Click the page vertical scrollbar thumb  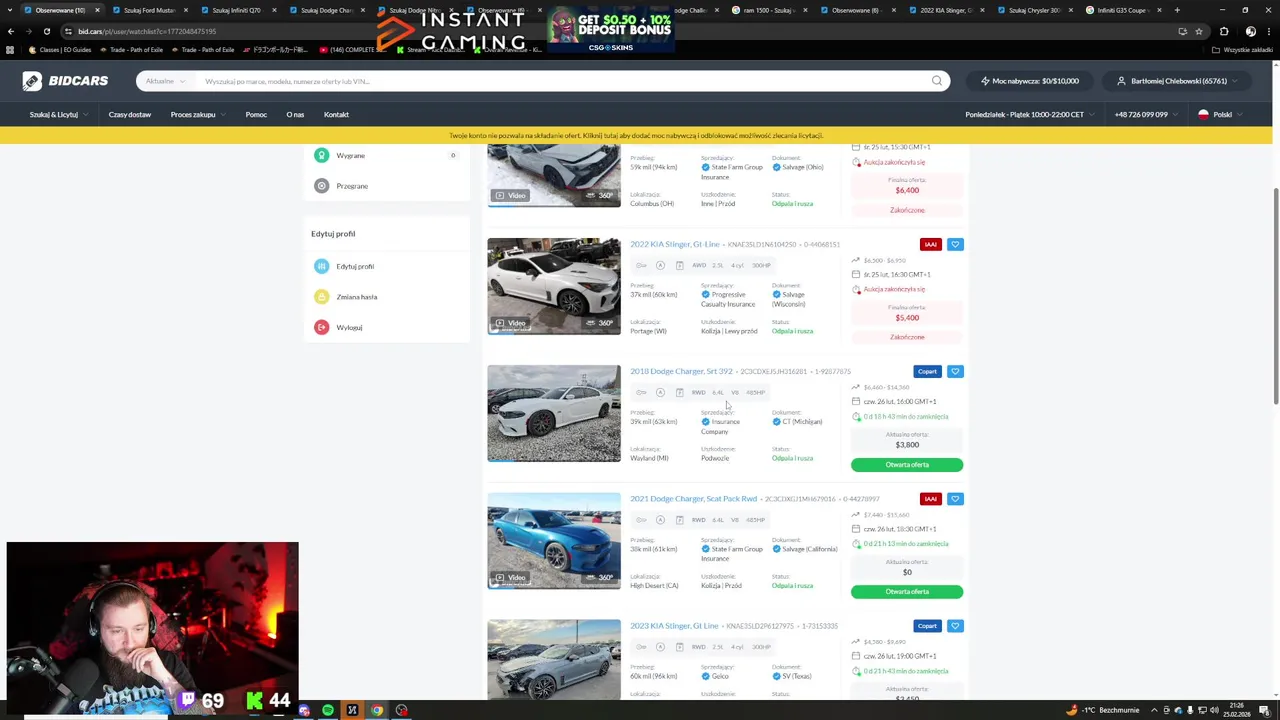point(1275,295)
